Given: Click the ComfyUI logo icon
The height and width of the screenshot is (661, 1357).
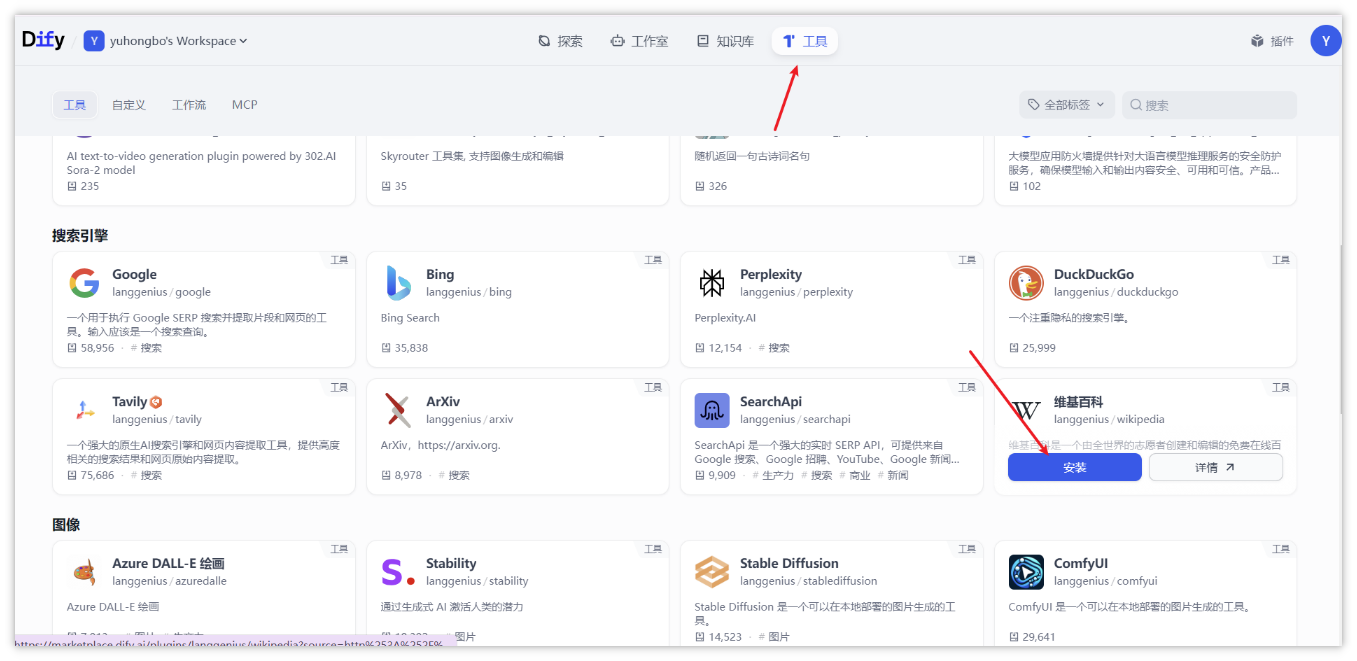Looking at the screenshot, I should click(x=1026, y=572).
